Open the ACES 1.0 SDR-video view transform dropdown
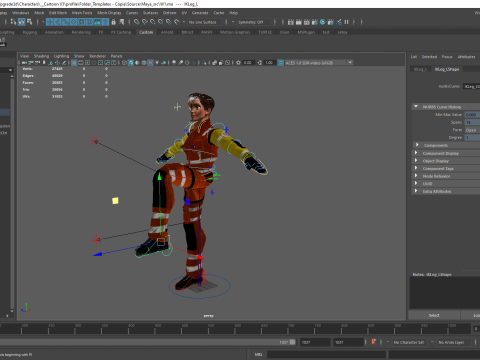The image size is (480, 360). (x=319, y=63)
